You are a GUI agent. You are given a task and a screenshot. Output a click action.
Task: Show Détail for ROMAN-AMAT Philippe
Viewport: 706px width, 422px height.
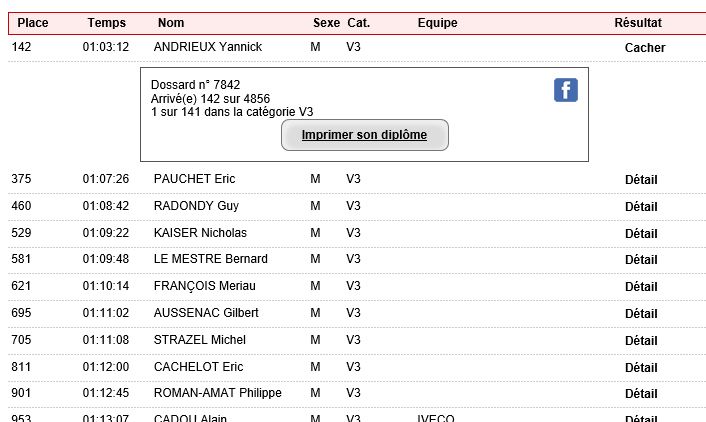click(641, 394)
